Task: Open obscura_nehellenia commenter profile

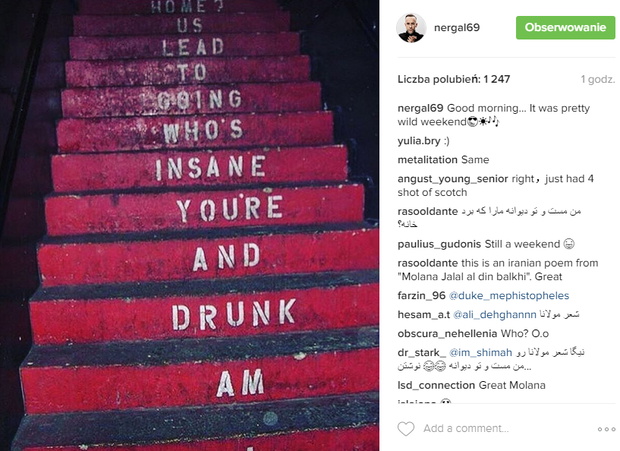Action: pos(447,334)
